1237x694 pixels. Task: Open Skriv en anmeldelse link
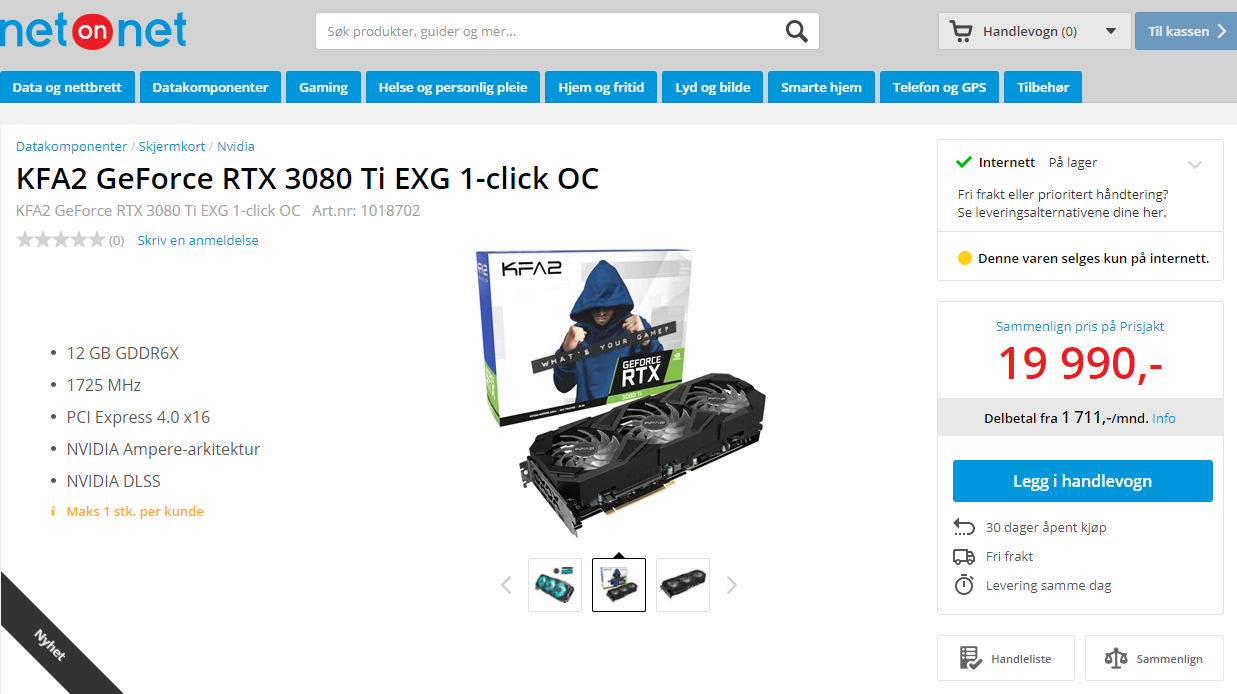[198, 240]
